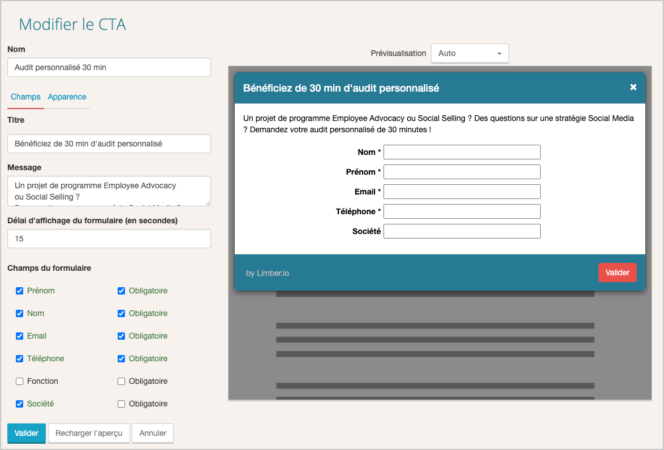Disable Obligatoire for the Téléphone field
The width and height of the screenshot is (664, 450).
pyautogui.click(x=122, y=358)
